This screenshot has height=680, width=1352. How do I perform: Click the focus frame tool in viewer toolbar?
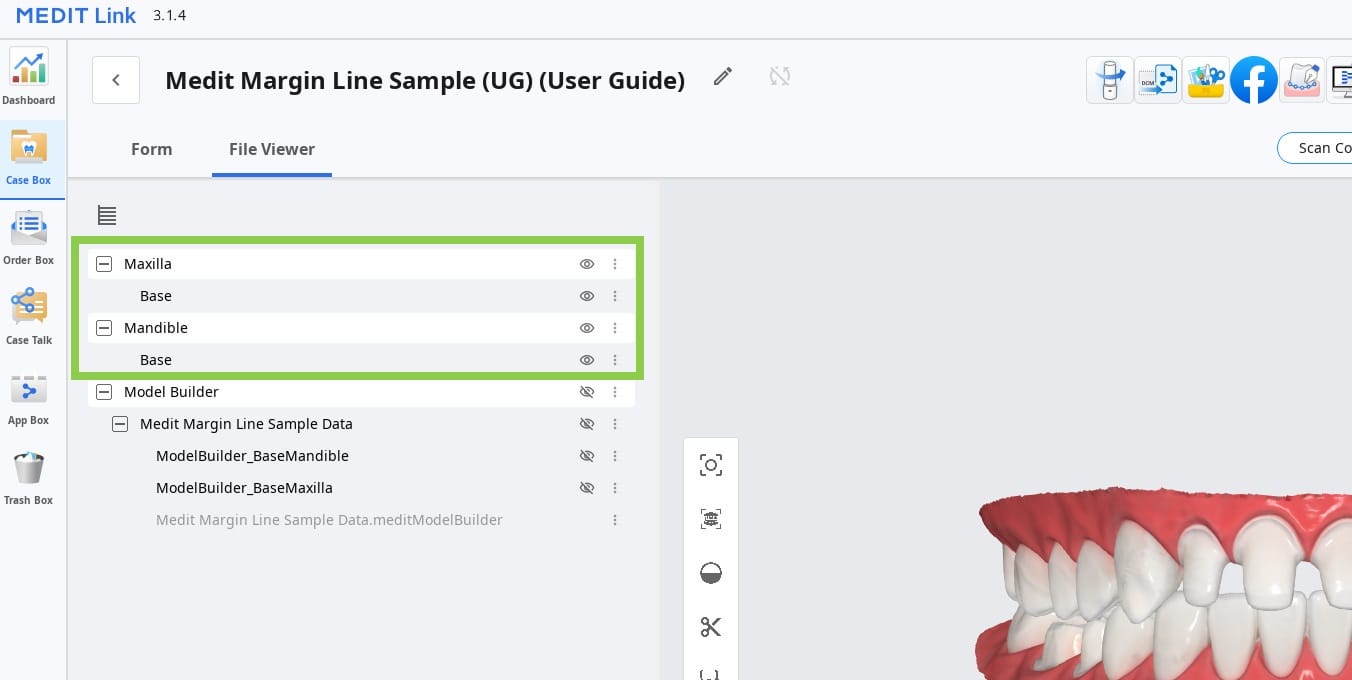[711, 465]
